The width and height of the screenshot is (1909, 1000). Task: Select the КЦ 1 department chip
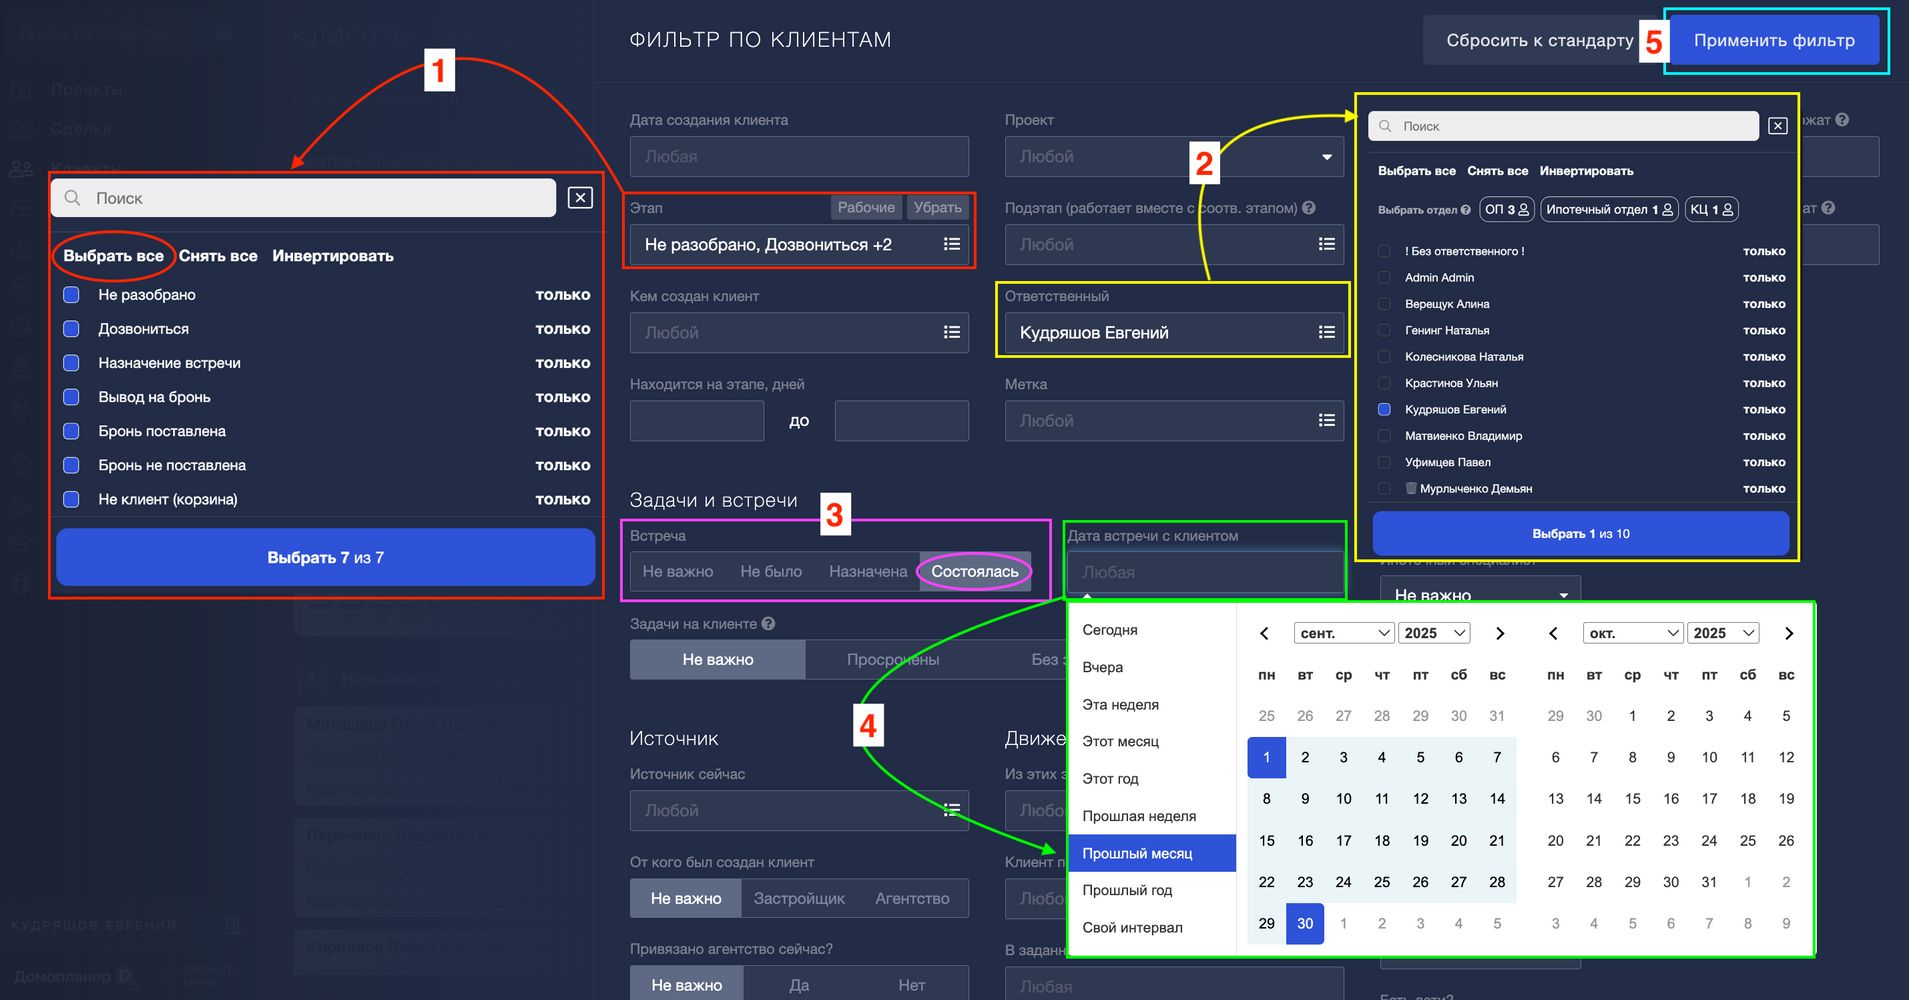(1711, 209)
